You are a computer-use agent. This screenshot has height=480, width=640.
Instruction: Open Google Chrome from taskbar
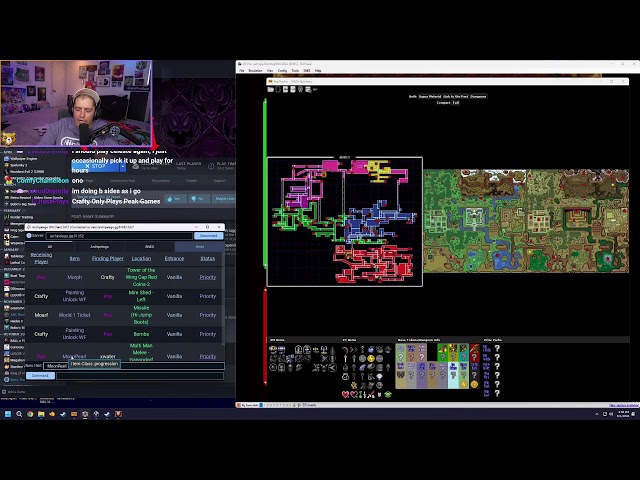(x=30, y=414)
